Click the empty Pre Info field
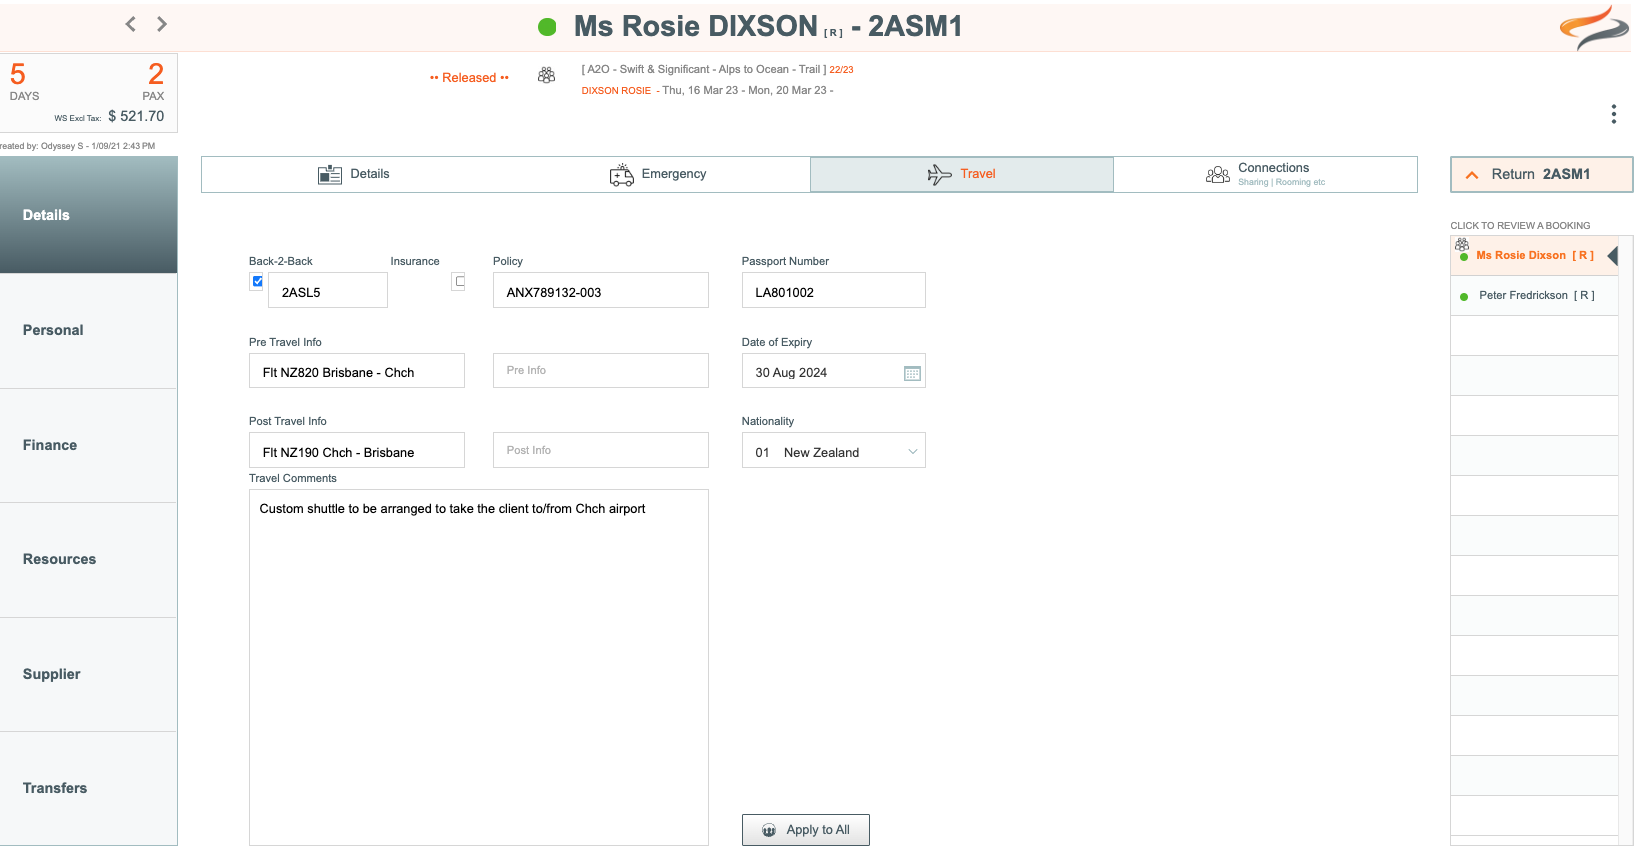 pos(600,371)
